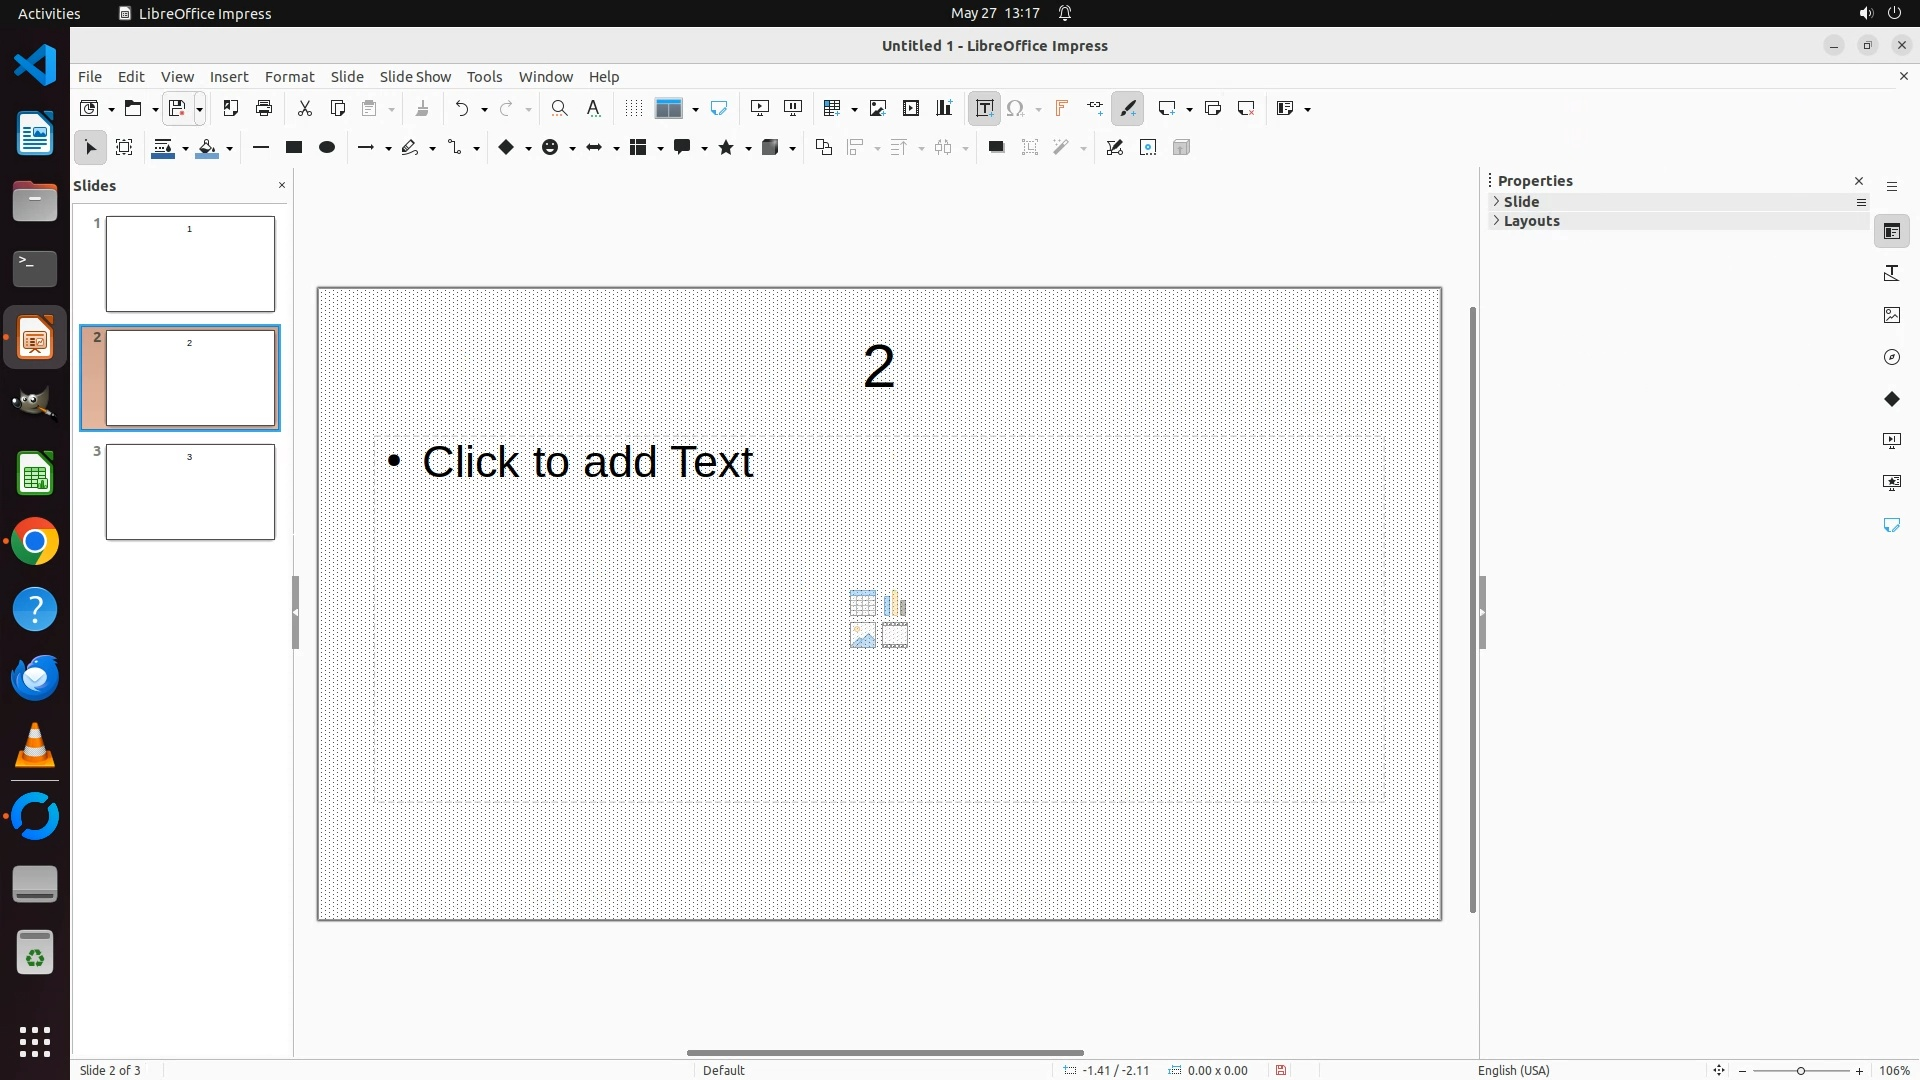
Task: Toggle Show Draw Functions pencil button
Action: click(1128, 108)
